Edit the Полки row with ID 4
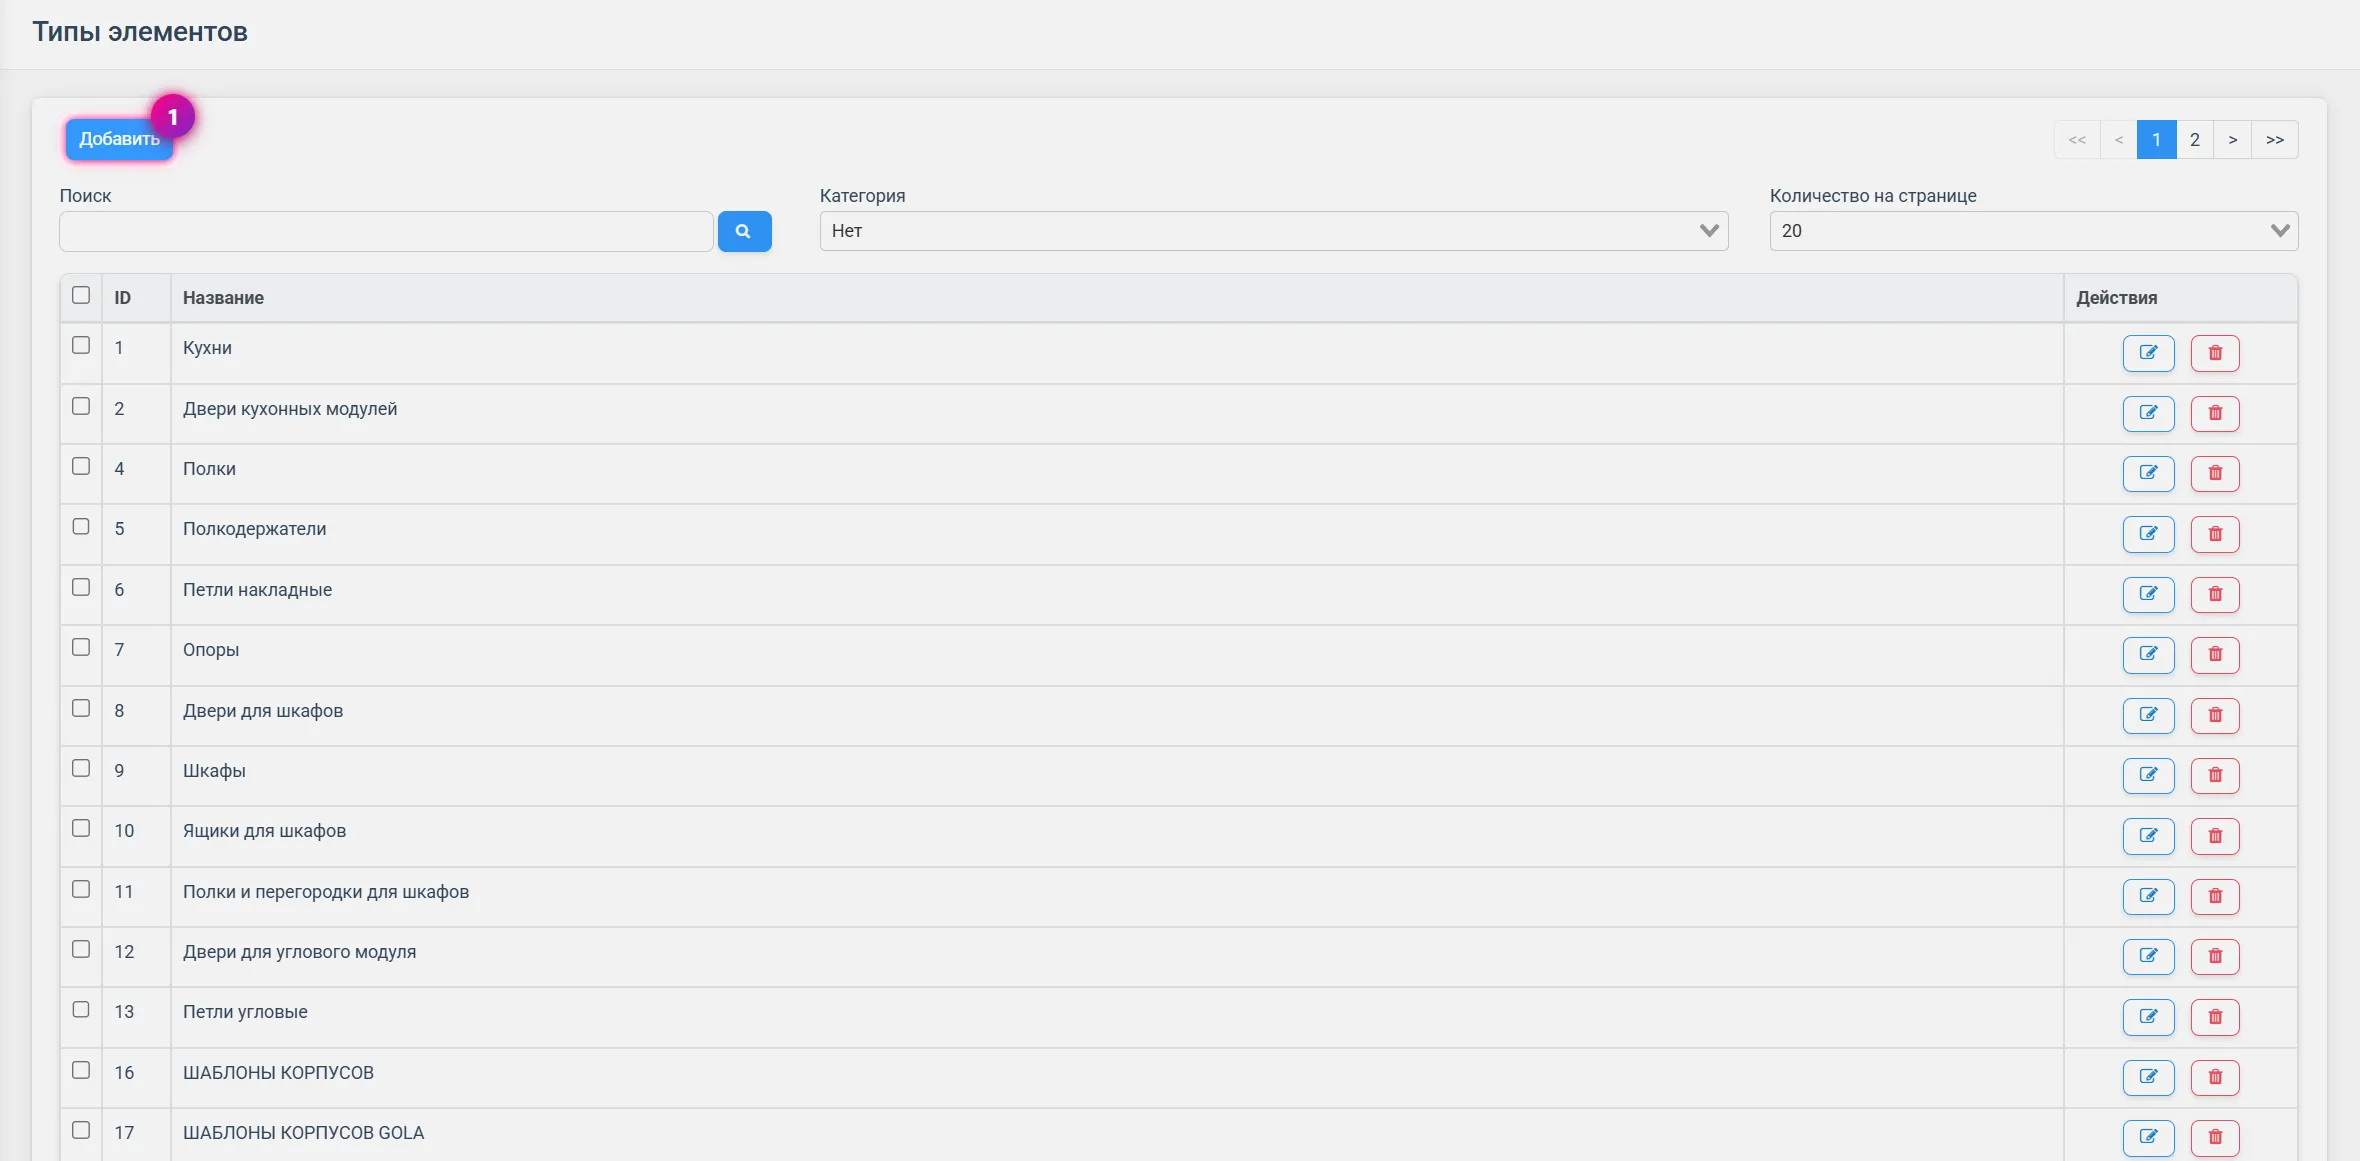Screen dimensions: 2360x1161 pos(2148,473)
